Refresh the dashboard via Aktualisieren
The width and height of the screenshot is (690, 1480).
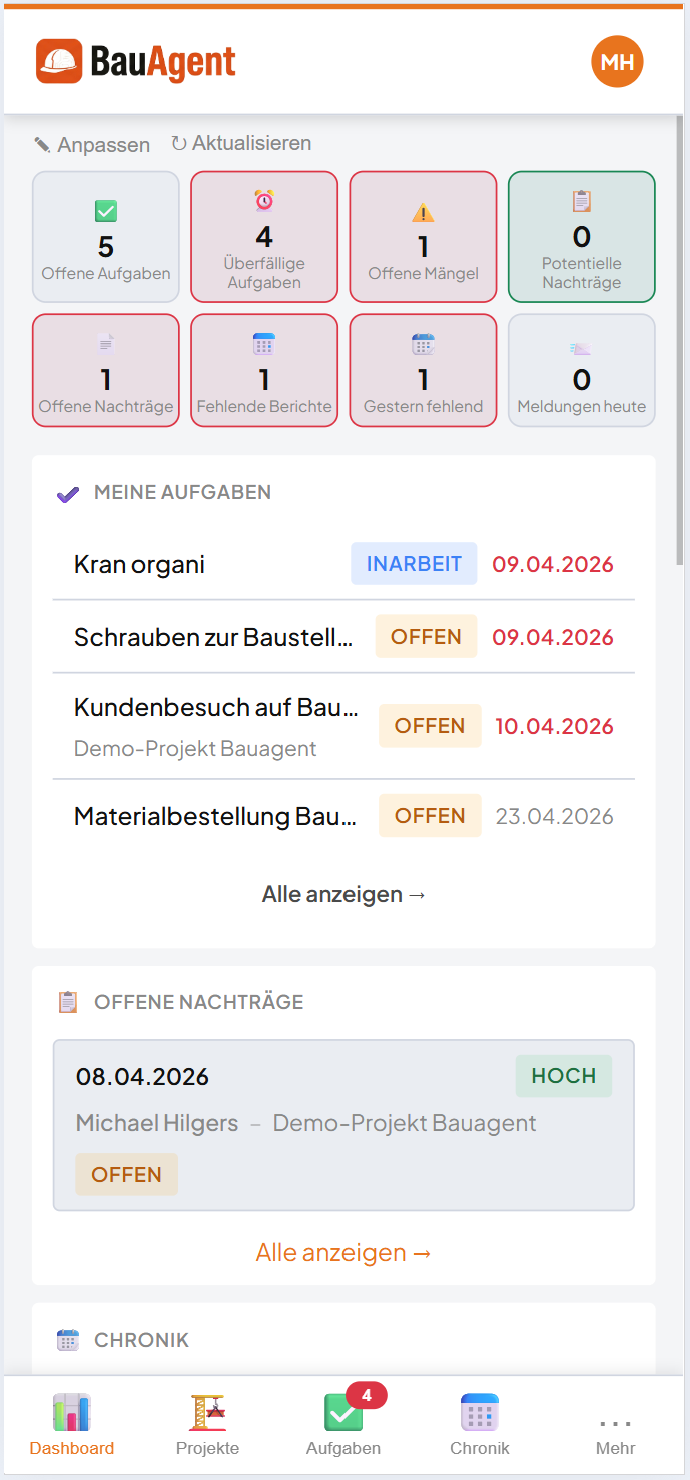coord(243,143)
